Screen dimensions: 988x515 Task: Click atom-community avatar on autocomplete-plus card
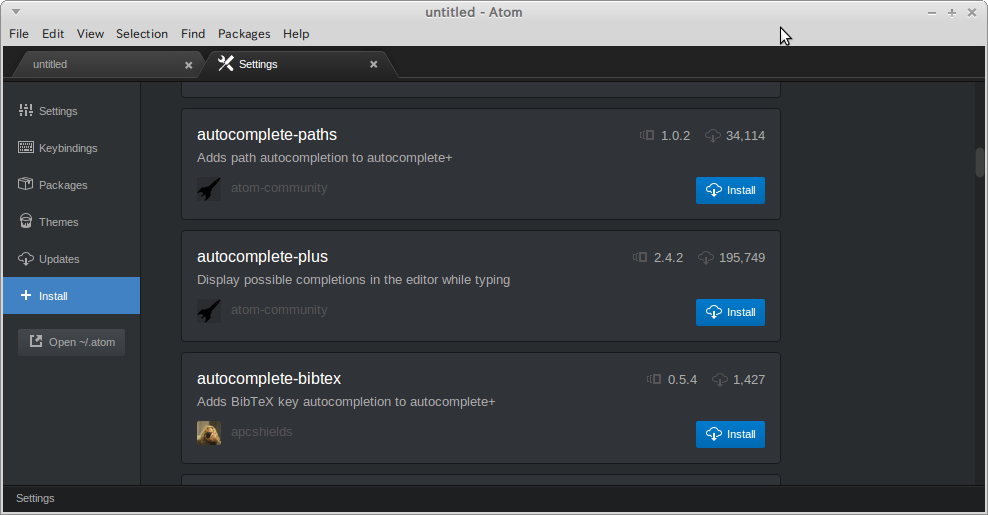(209, 311)
